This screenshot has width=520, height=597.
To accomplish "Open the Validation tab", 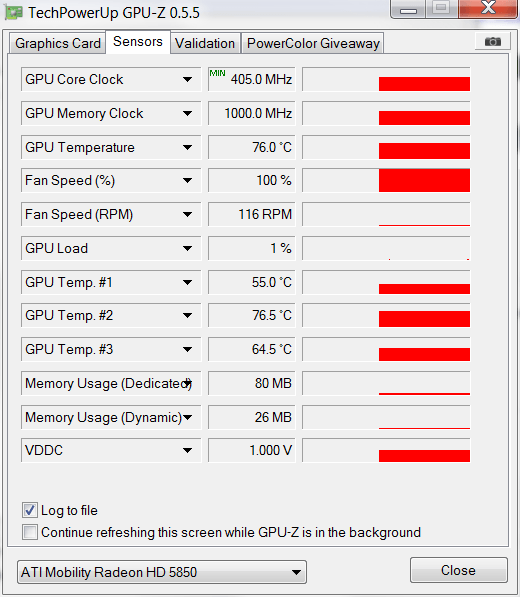I will 205,43.
